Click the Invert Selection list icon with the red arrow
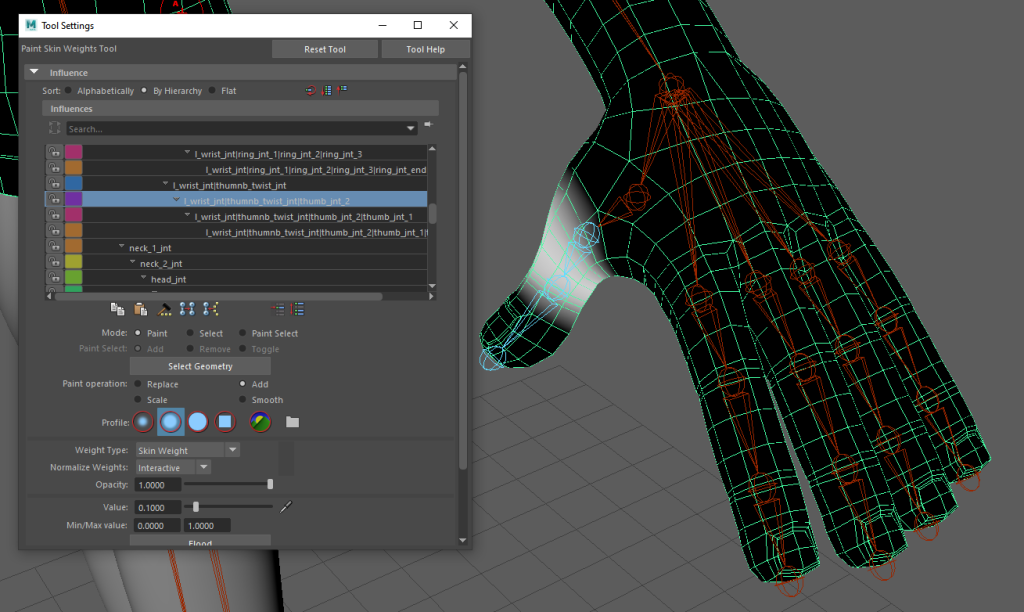 pyautogui.click(x=278, y=309)
